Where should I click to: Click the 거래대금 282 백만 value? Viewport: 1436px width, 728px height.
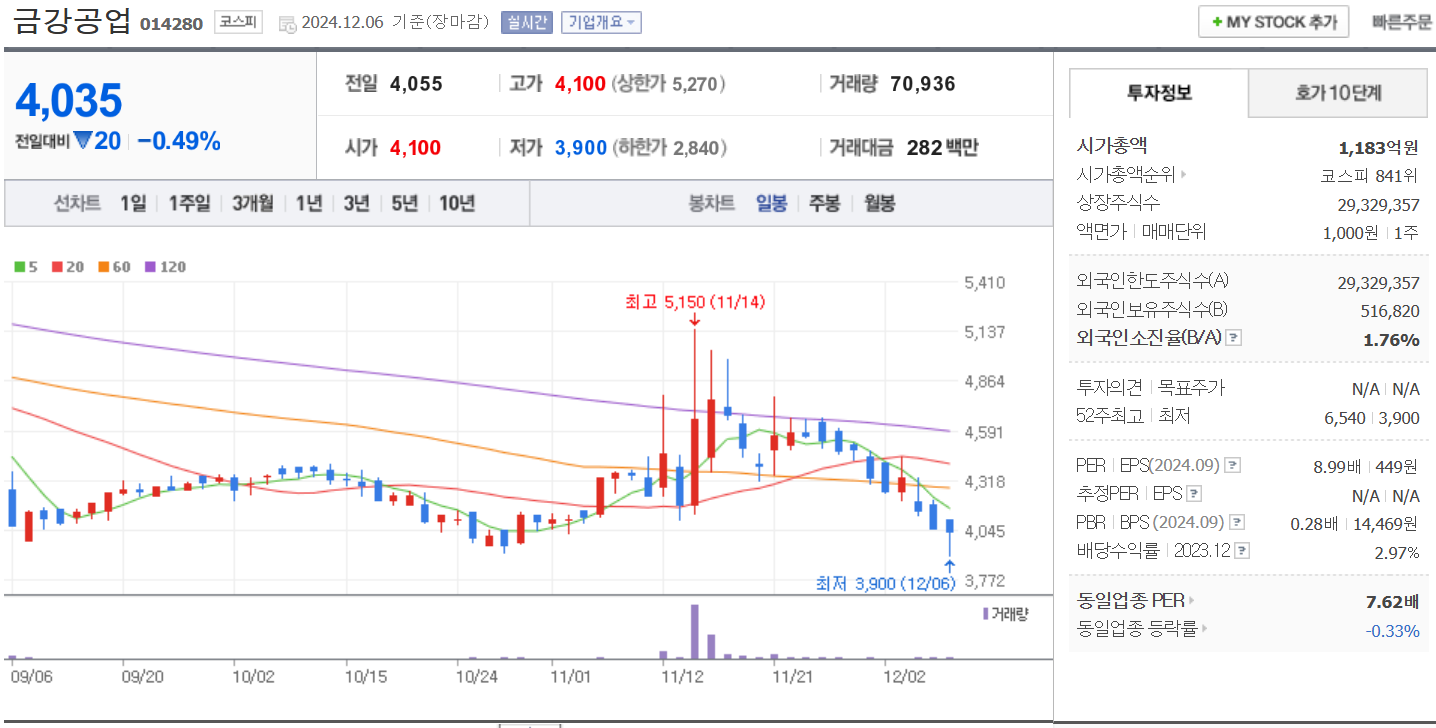click(x=942, y=148)
